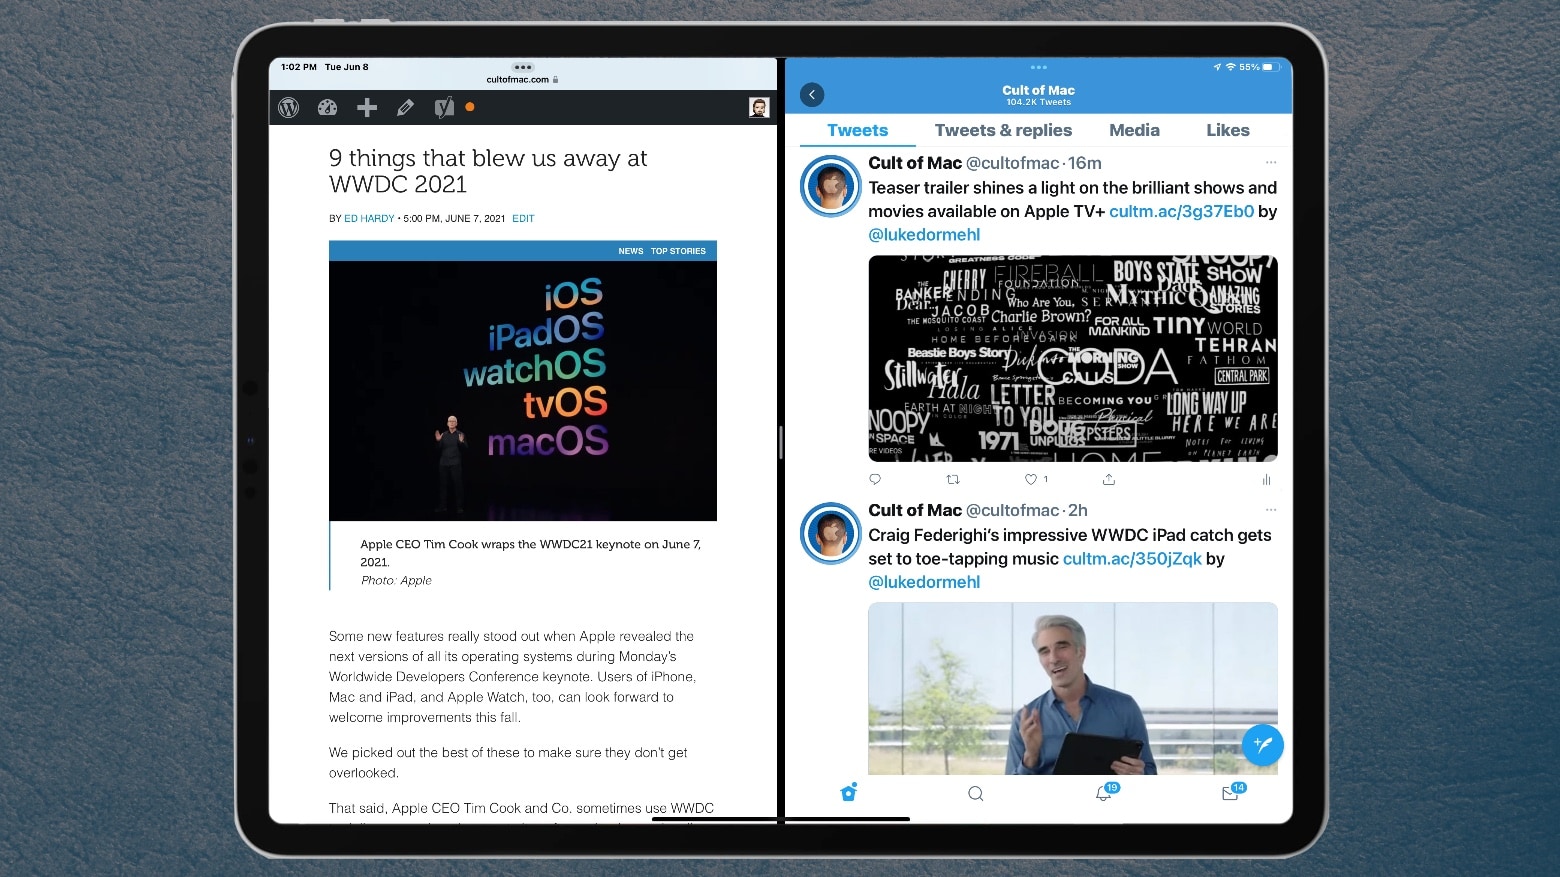The height and width of the screenshot is (877, 1560).
Task: Open Twitter search with the magnifier icon
Action: tap(975, 792)
